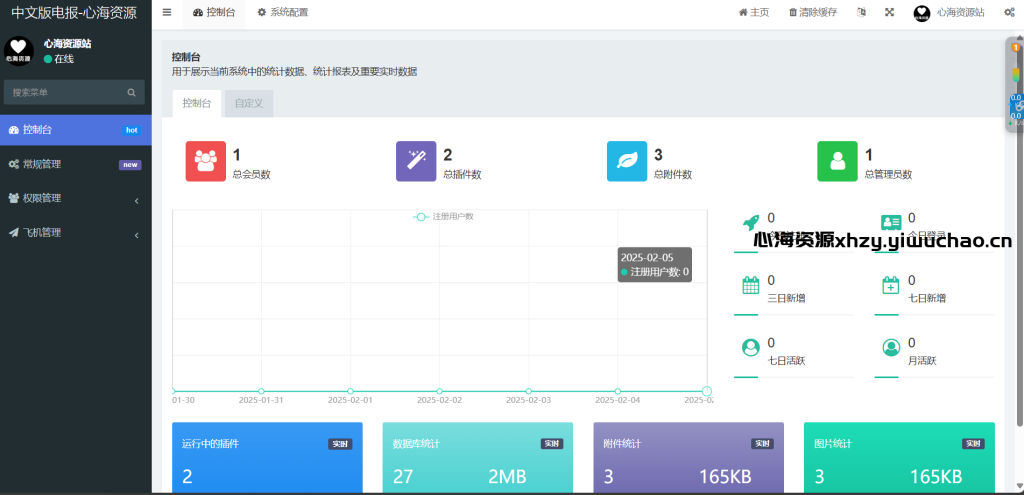Image resolution: width=1024 pixels, height=495 pixels.
Task: Click the user circle icon for 七日活跃
Action: [x=751, y=347]
